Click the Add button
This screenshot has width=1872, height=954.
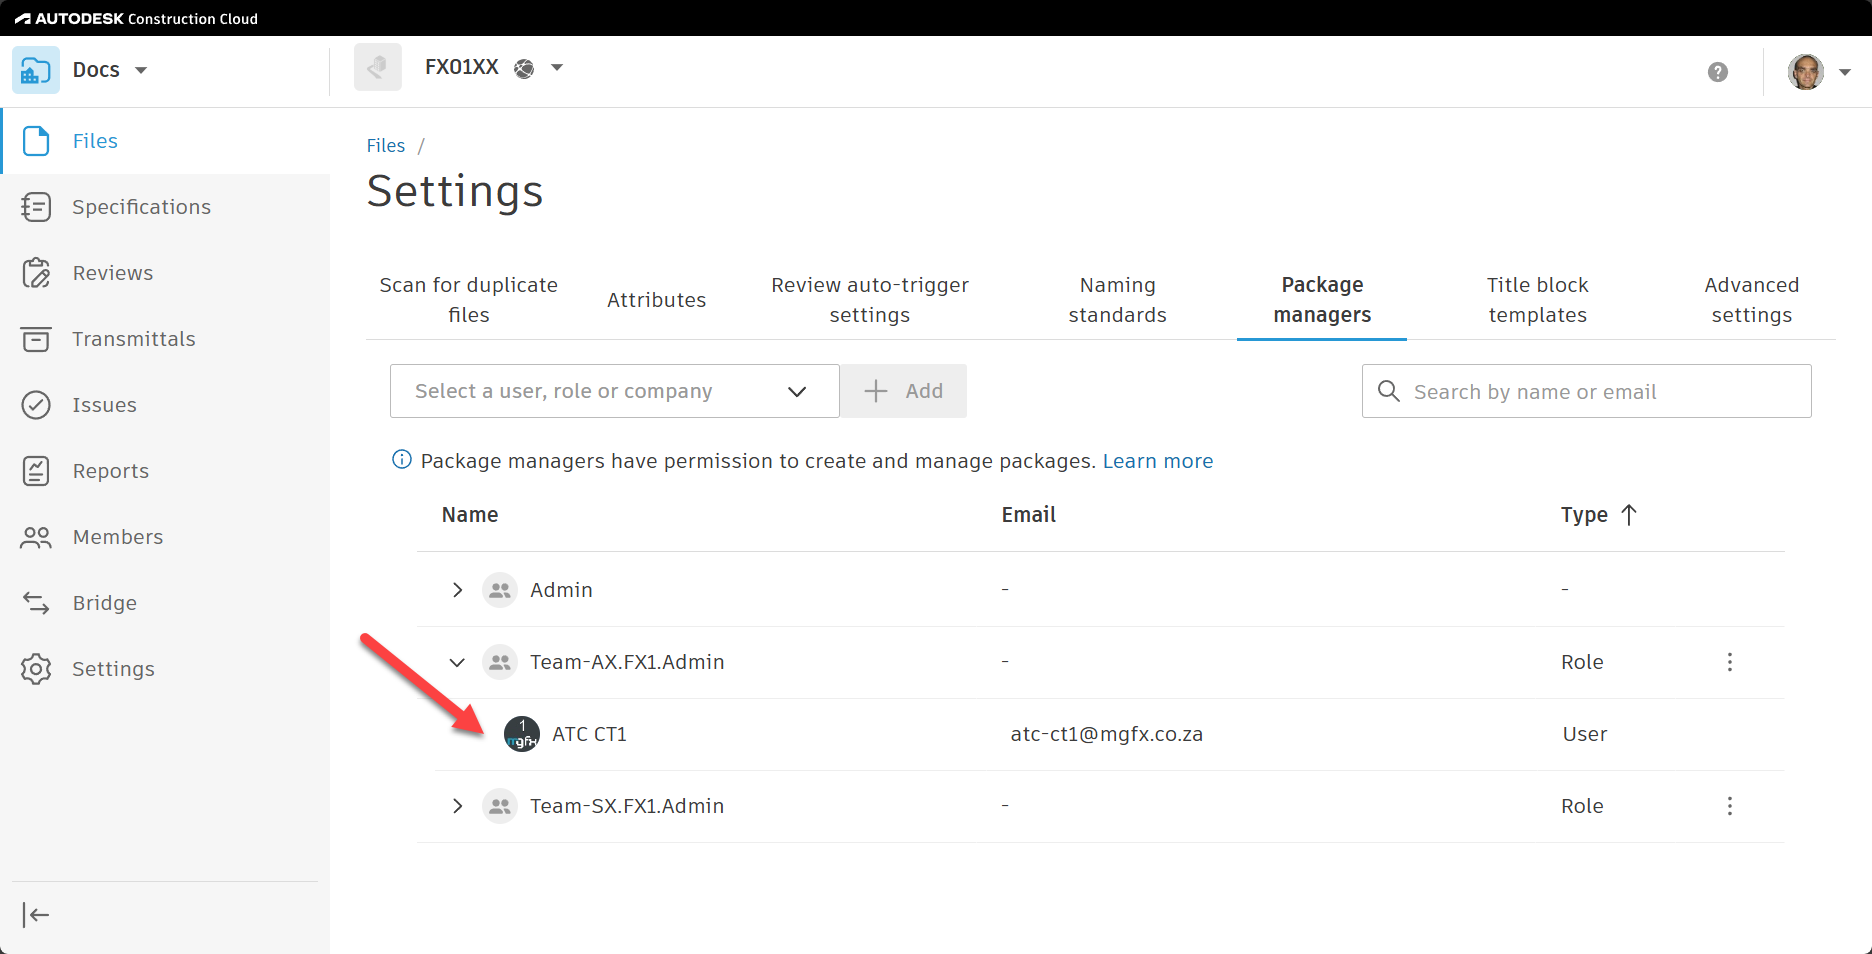point(903,391)
